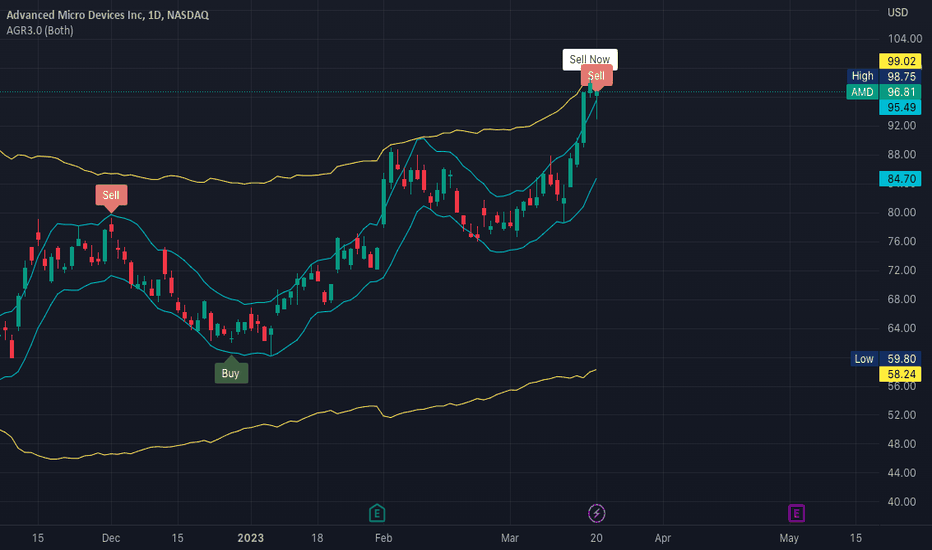Click the 72.00 price axis value
Screen dimensions: 932x550
point(902,270)
